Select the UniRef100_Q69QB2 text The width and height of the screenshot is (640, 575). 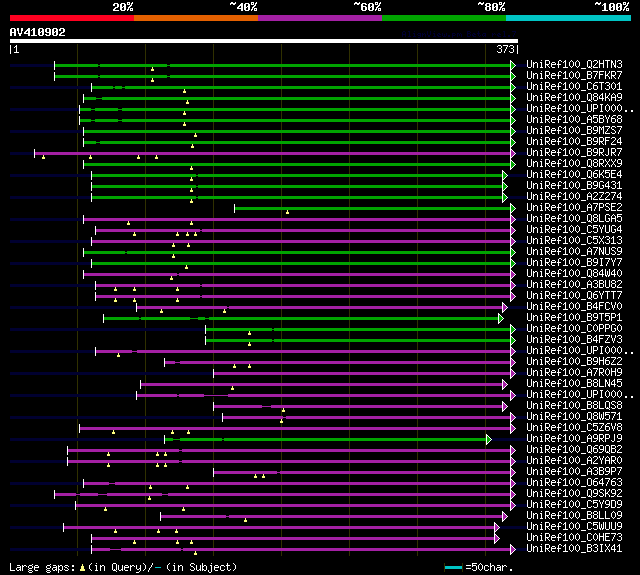(x=574, y=450)
